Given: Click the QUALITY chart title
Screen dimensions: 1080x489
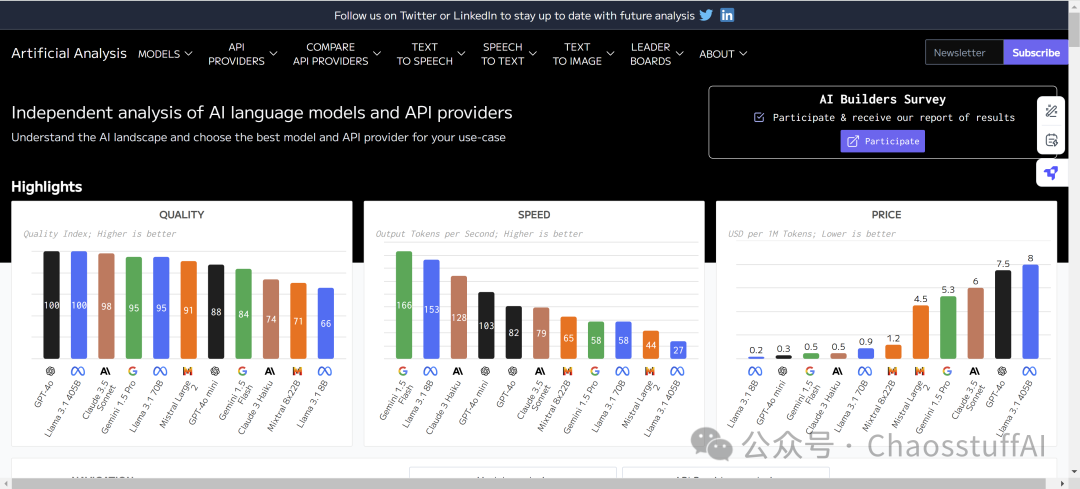Looking at the screenshot, I should coord(182,215).
